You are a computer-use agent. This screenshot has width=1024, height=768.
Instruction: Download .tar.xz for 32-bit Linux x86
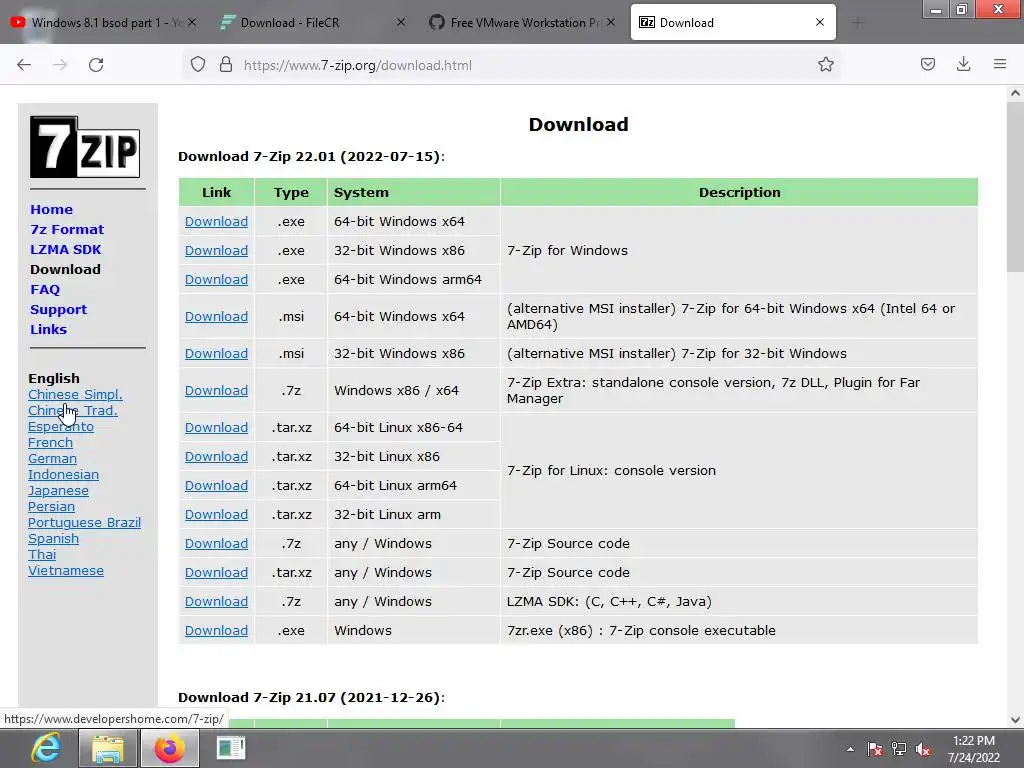click(216, 456)
